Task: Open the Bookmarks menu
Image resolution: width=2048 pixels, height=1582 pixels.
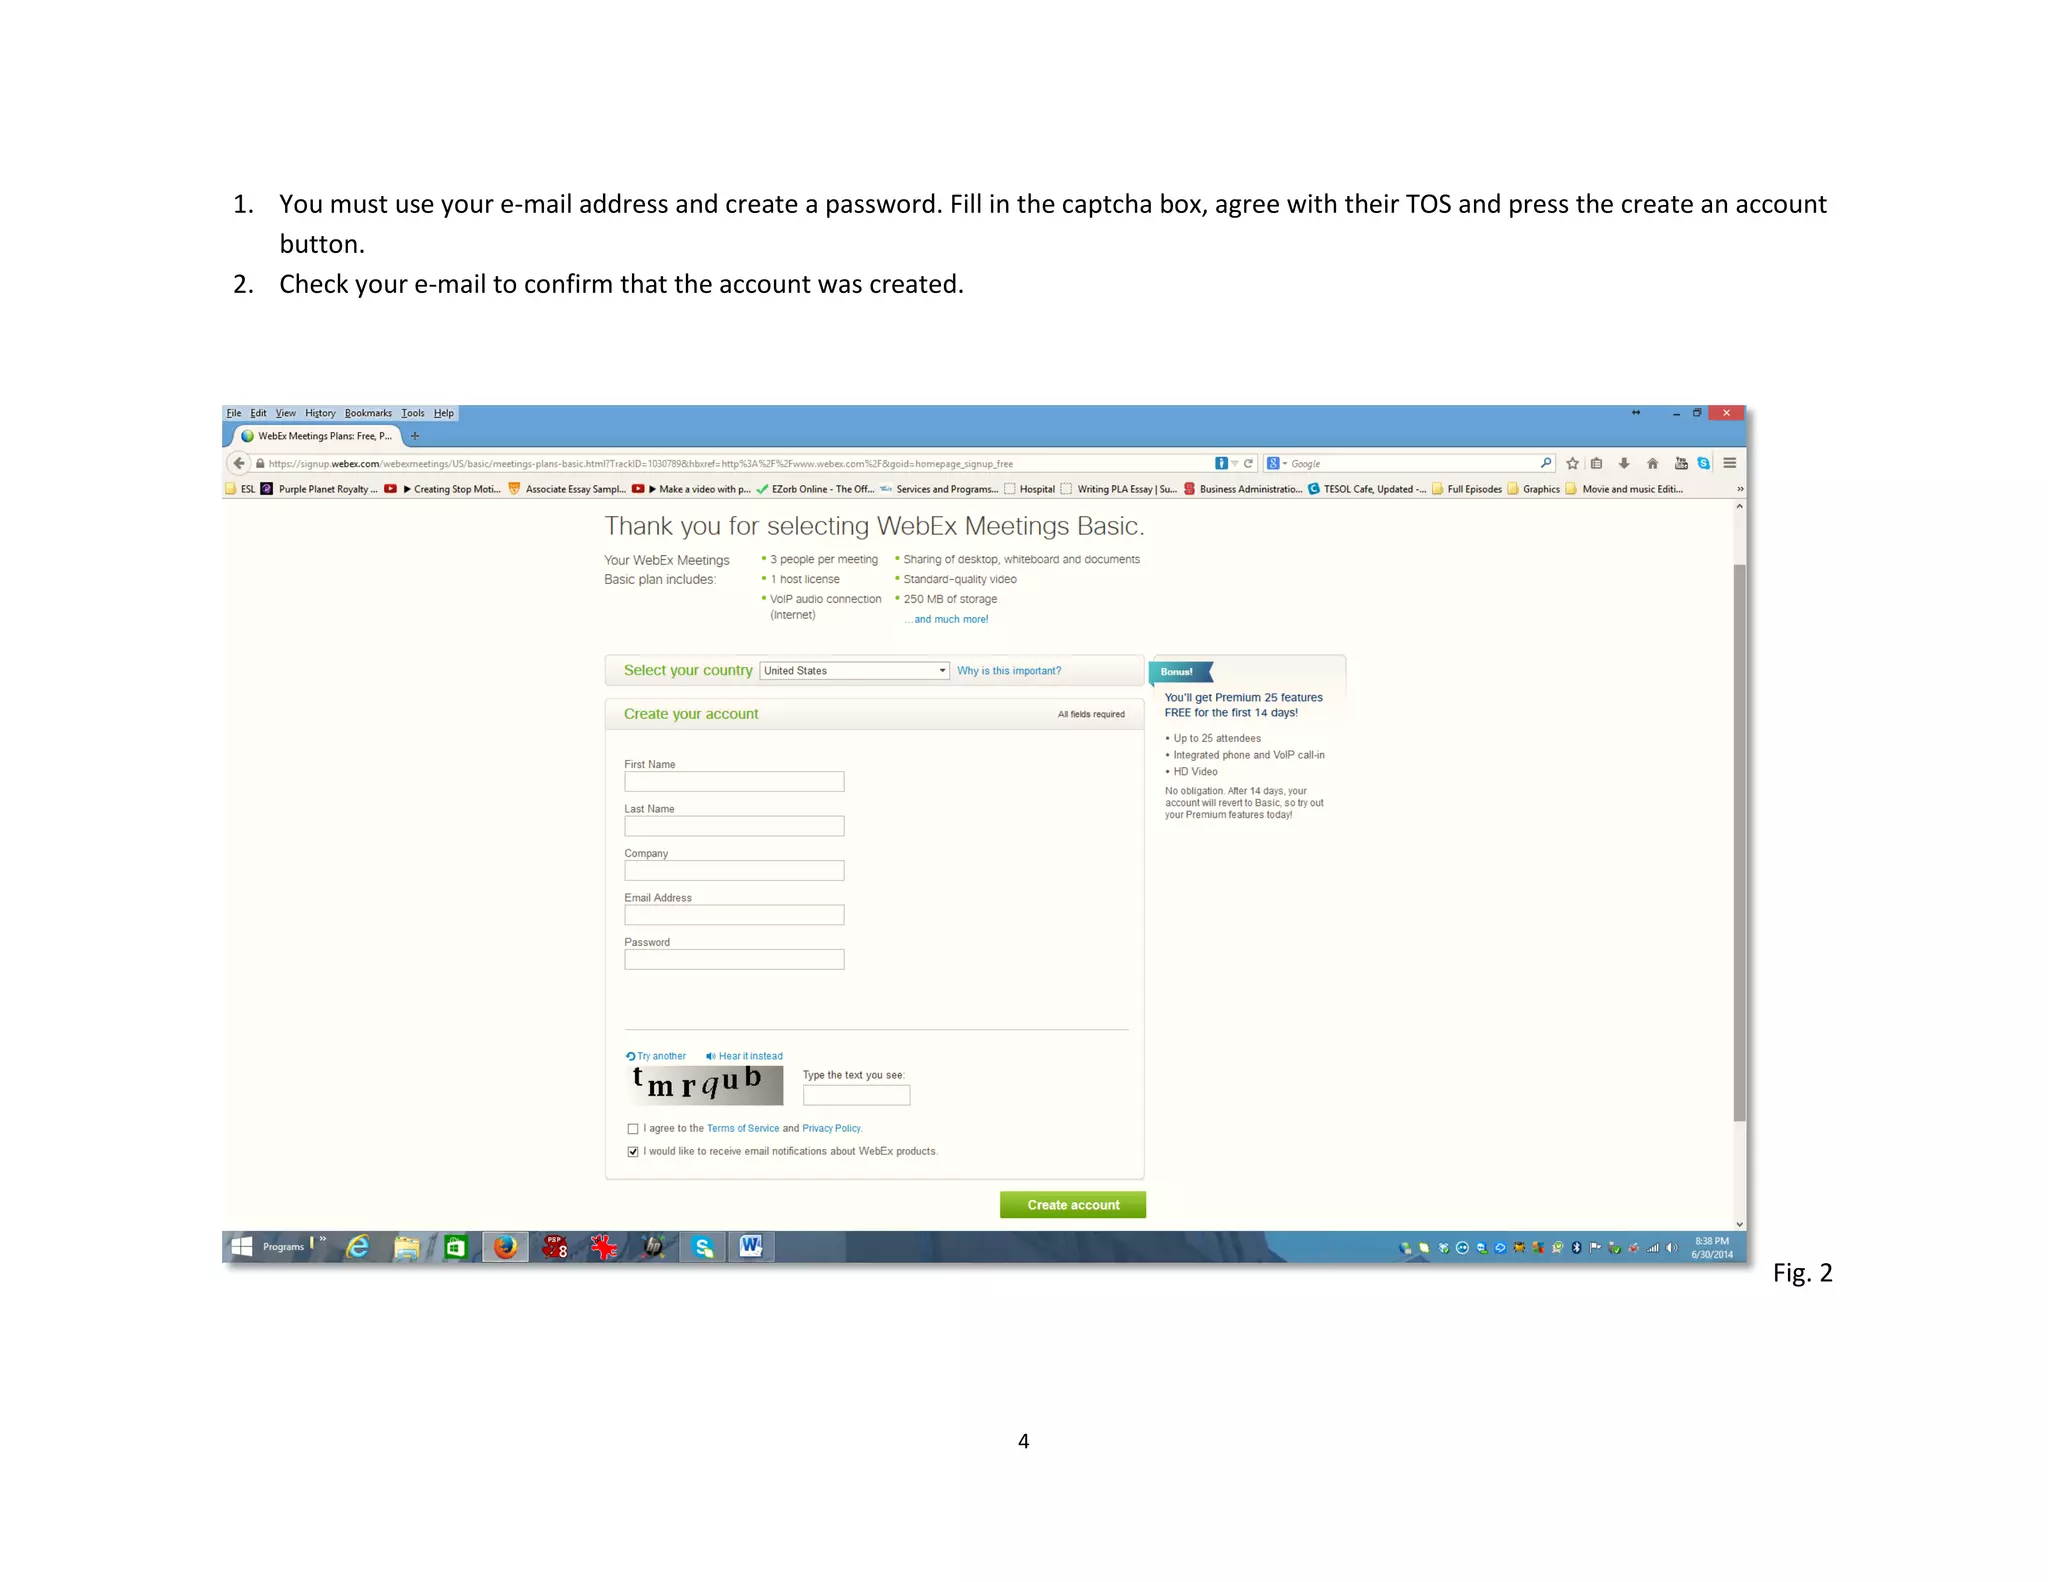Action: 368,413
